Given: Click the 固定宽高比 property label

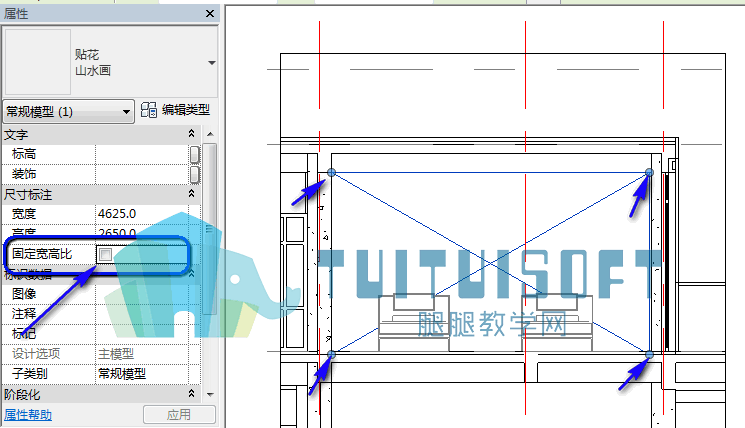Looking at the screenshot, I should tap(42, 254).
